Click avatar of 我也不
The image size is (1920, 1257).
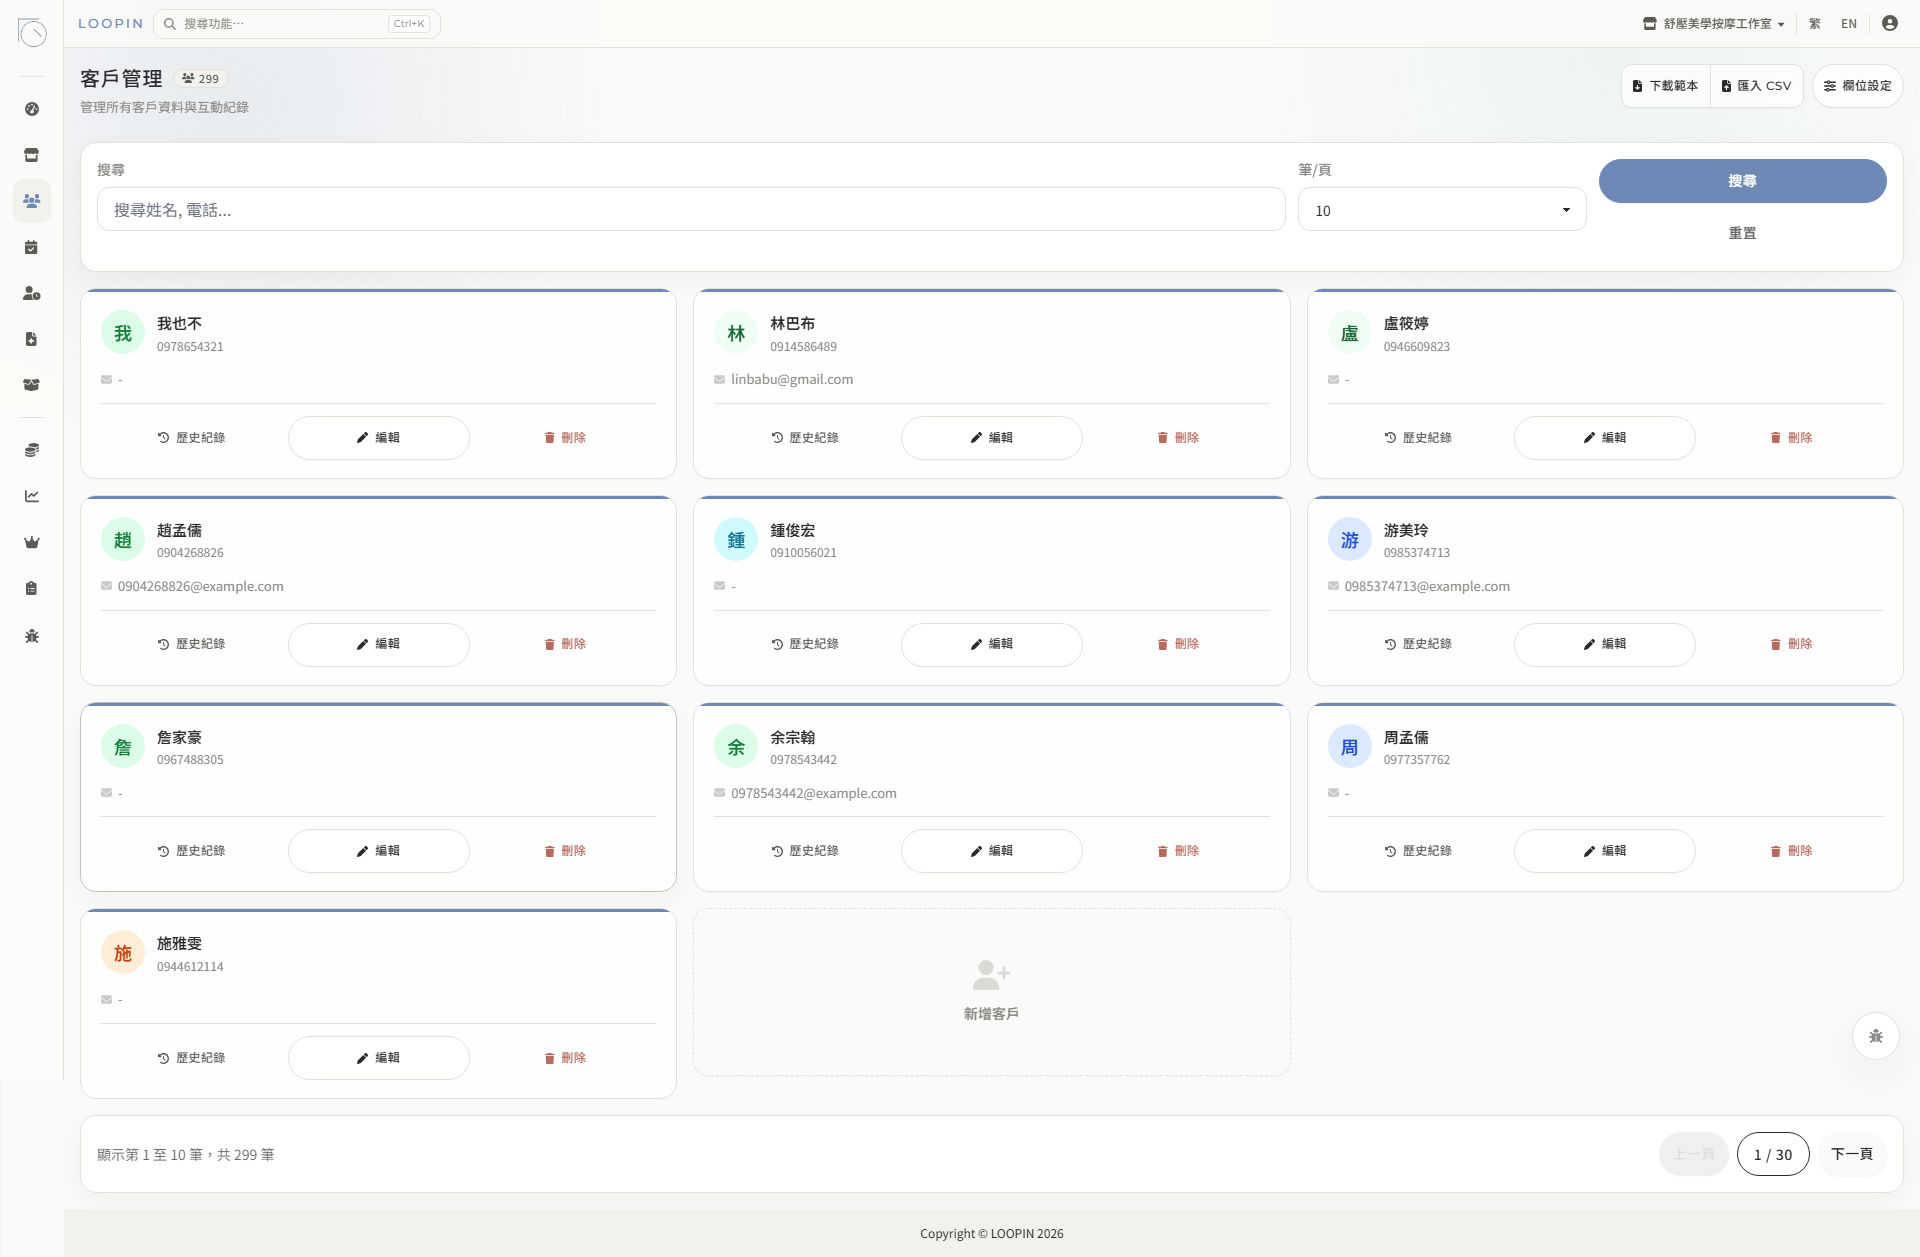pos(123,333)
